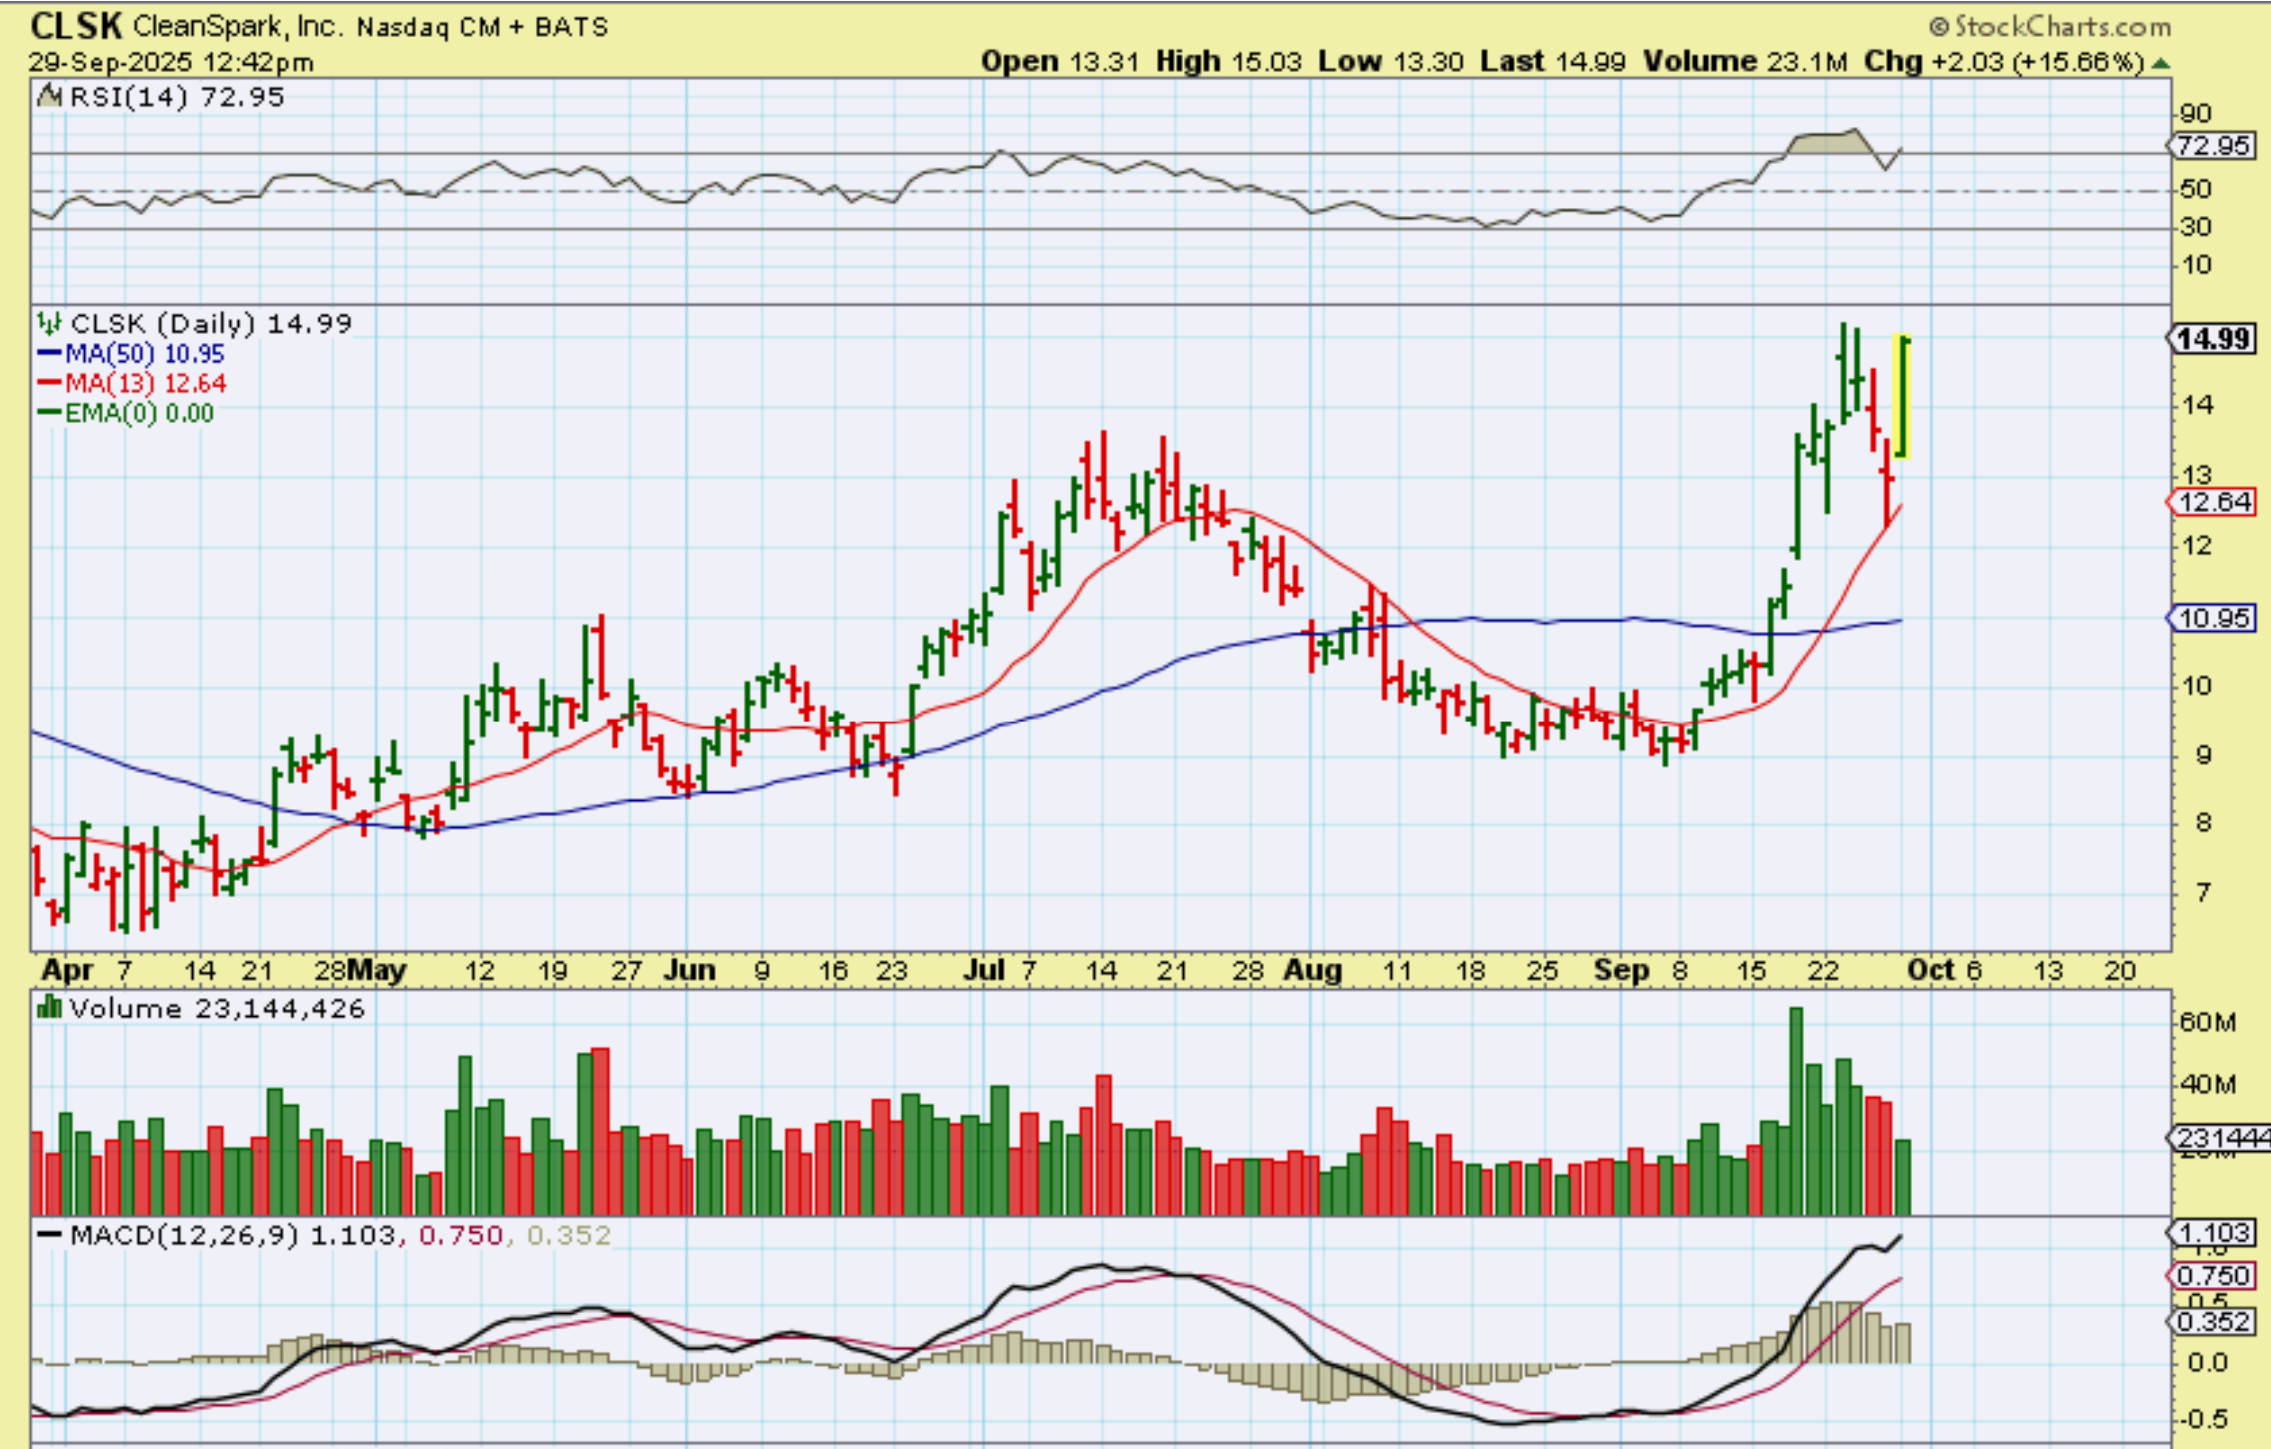This screenshot has width=2271, height=1449.
Task: Click the yellow highlighted latest price bar
Action: click(1903, 398)
